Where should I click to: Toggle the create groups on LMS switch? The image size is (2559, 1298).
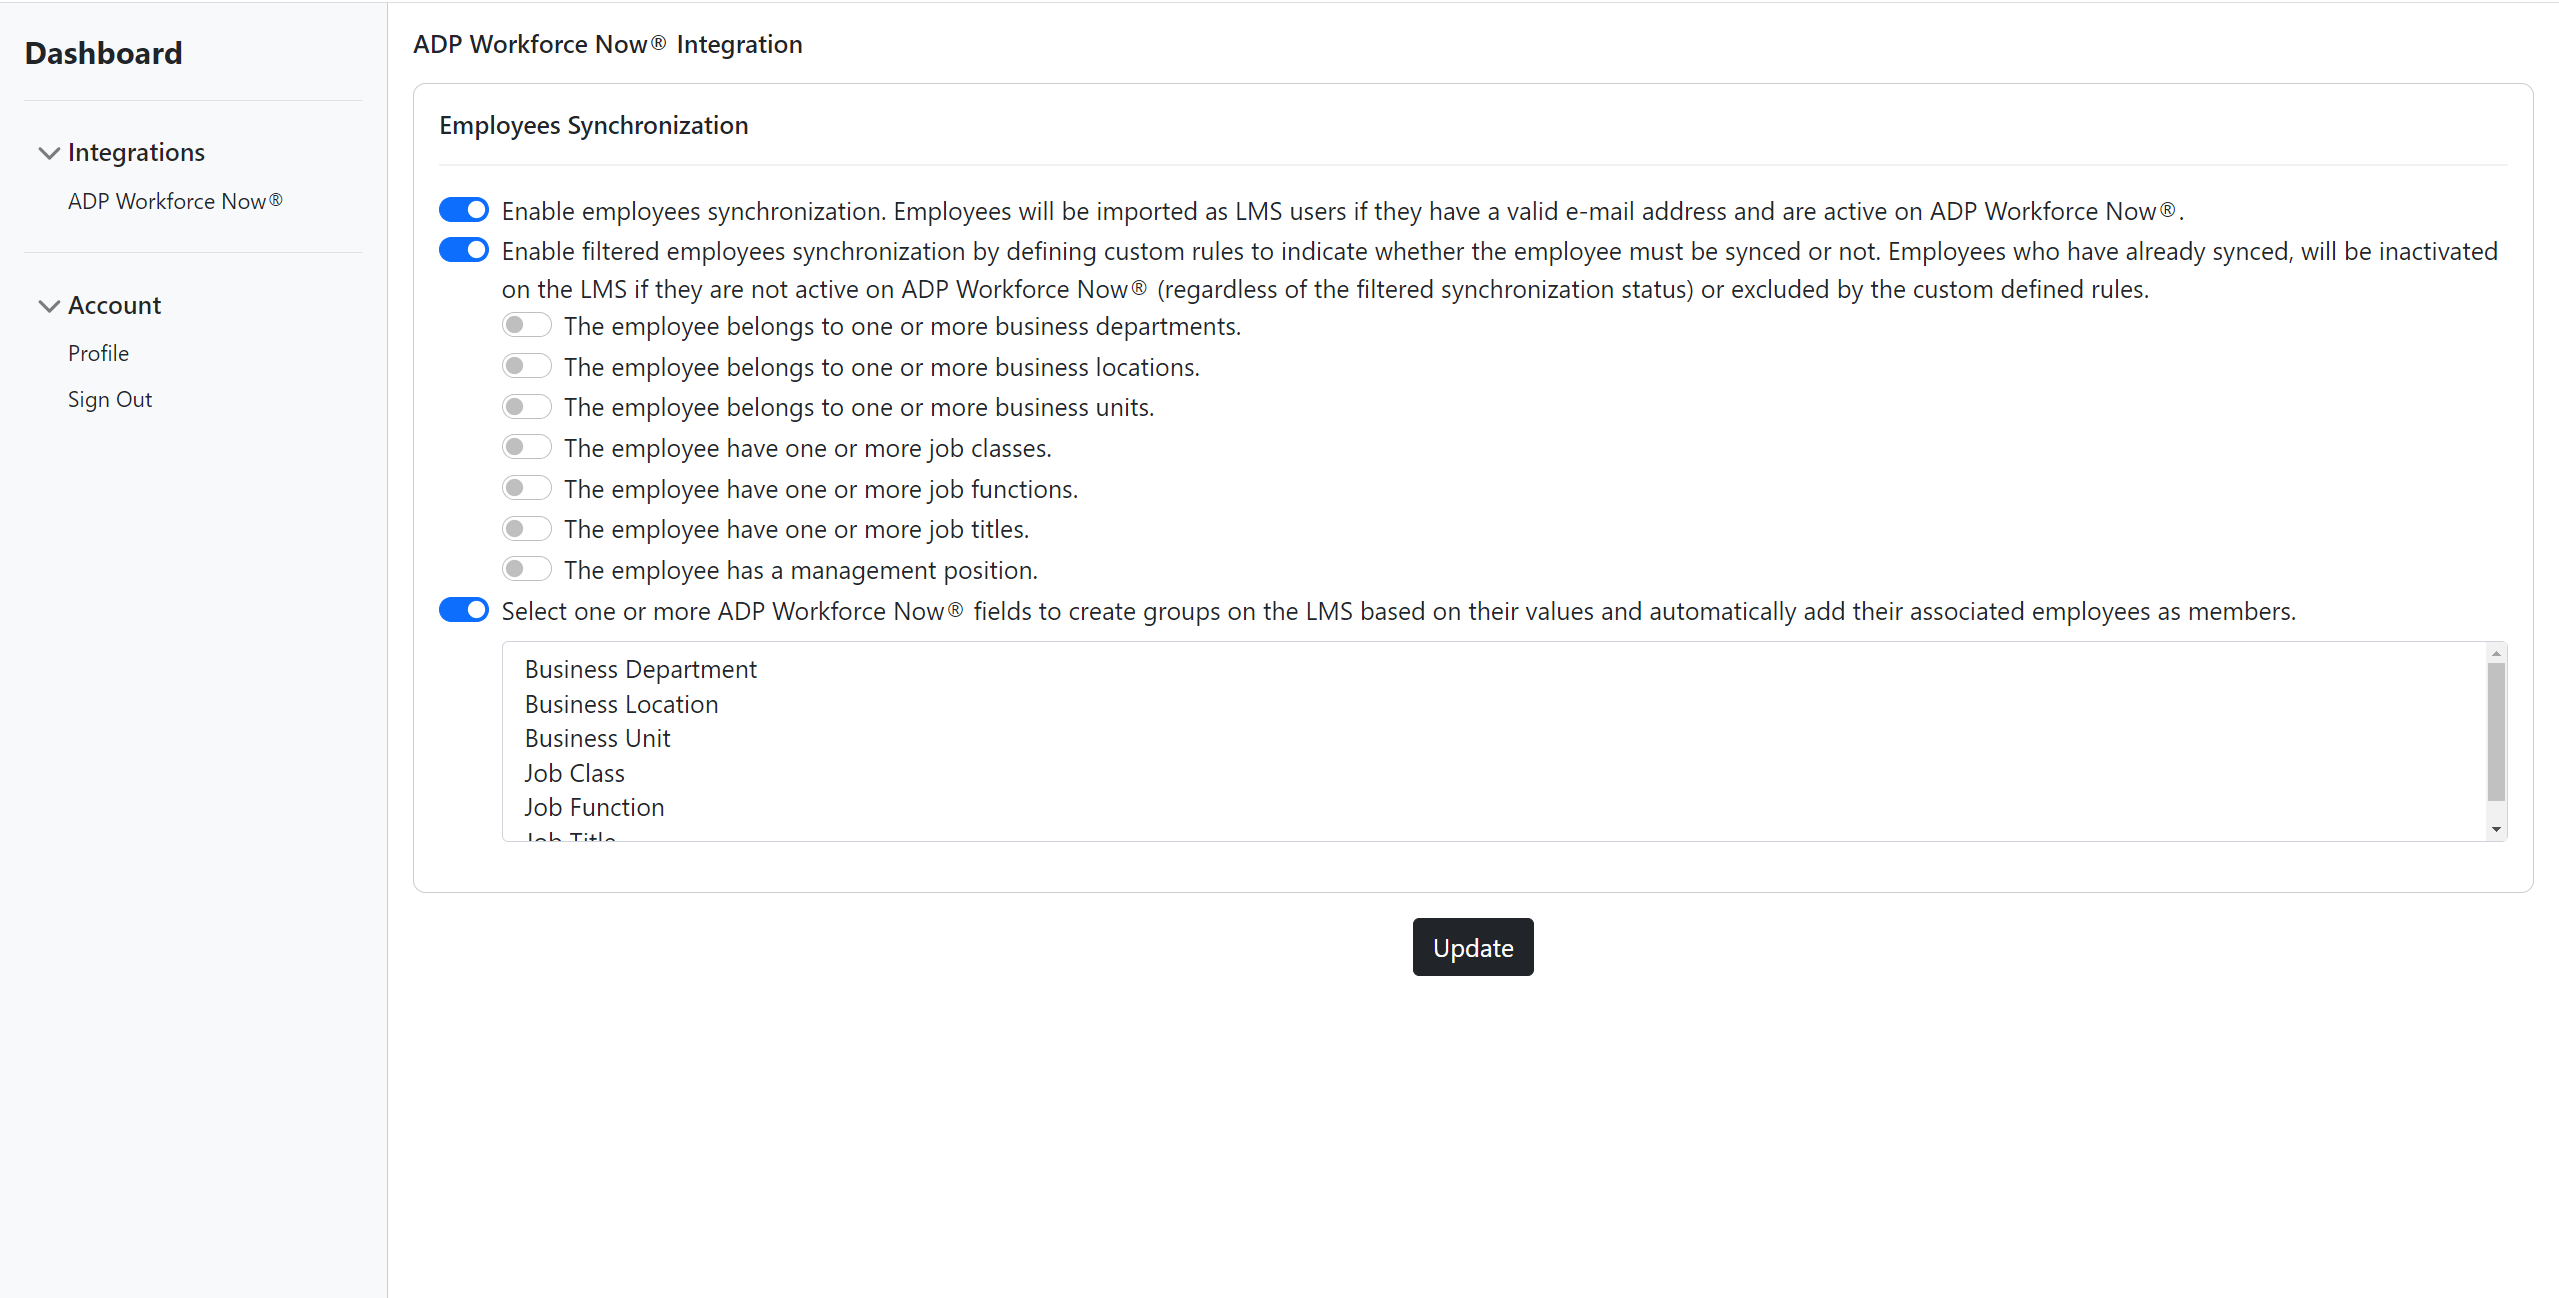click(x=464, y=610)
